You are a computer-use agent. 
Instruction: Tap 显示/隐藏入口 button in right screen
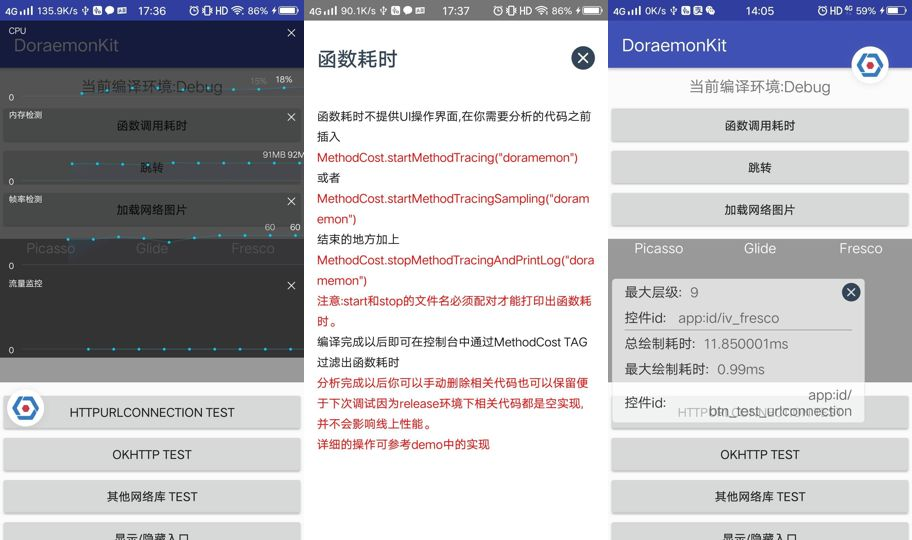coord(760,532)
